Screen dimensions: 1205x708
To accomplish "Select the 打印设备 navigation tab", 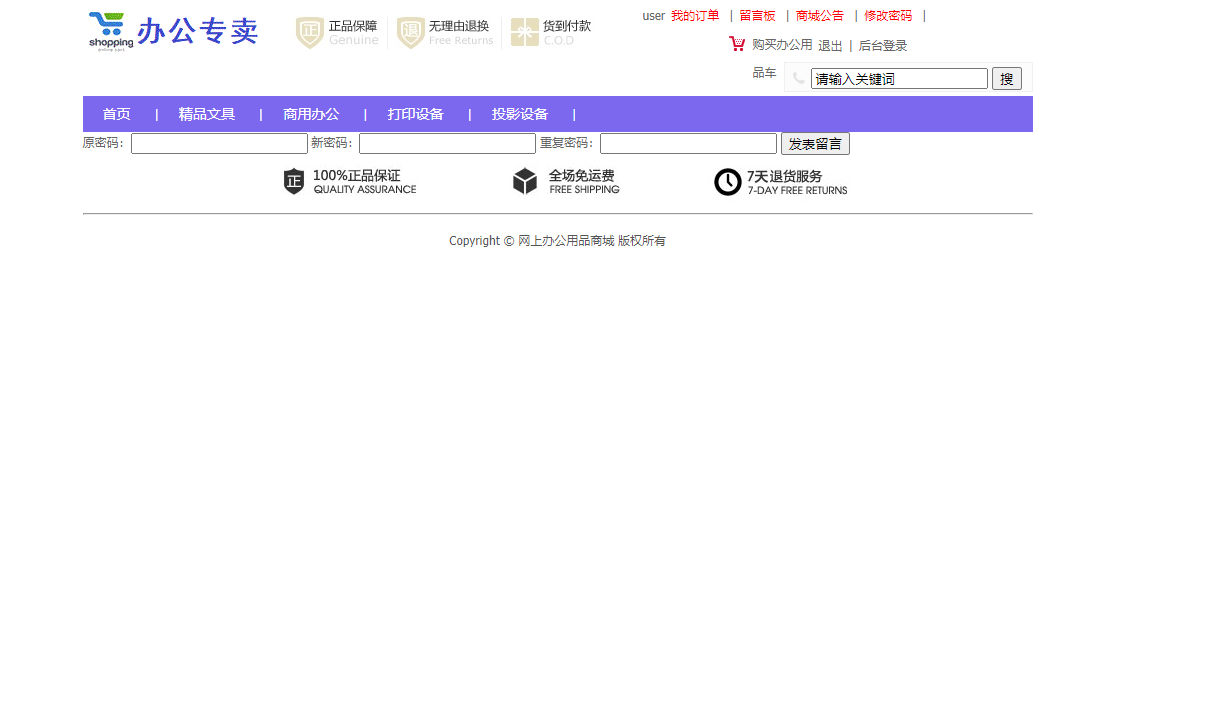I will pos(415,114).
